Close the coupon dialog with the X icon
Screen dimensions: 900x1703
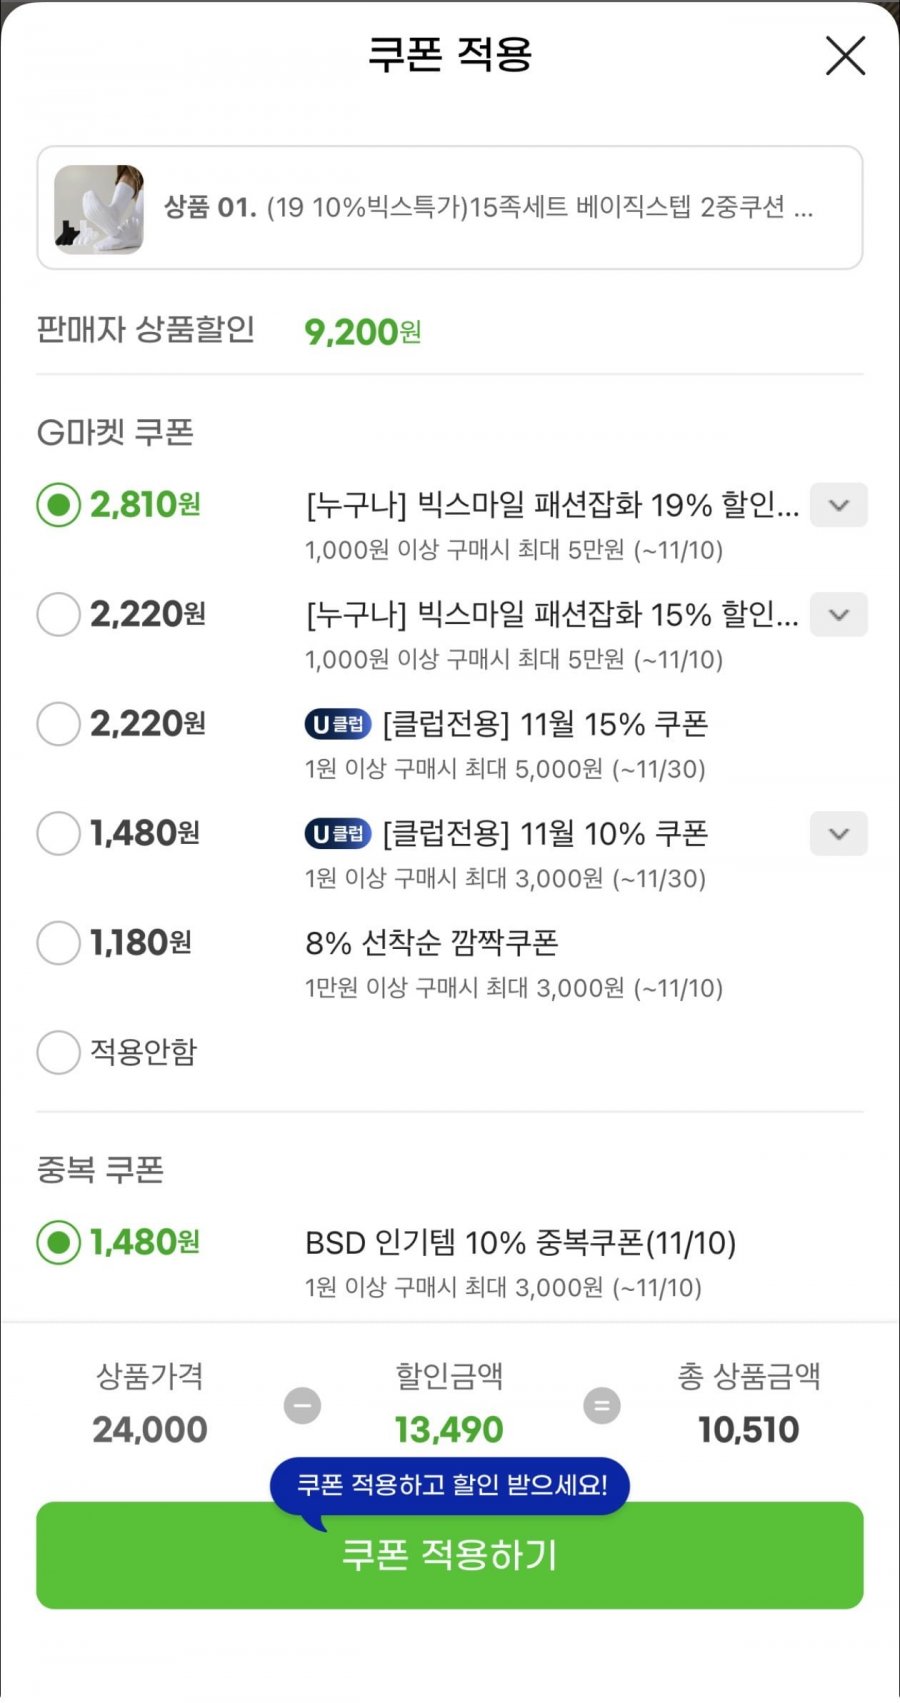coord(845,56)
